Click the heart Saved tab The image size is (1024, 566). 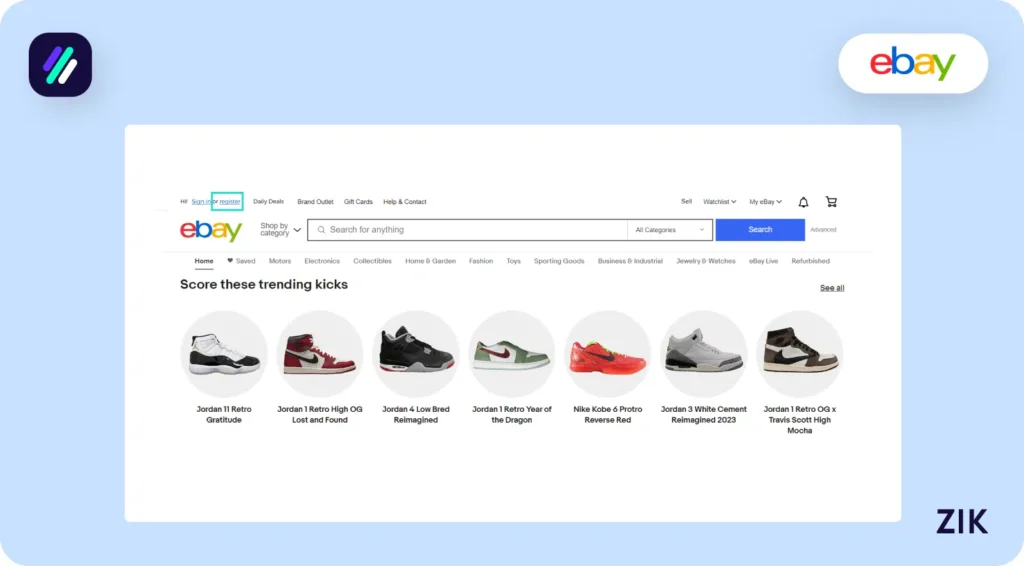click(241, 261)
